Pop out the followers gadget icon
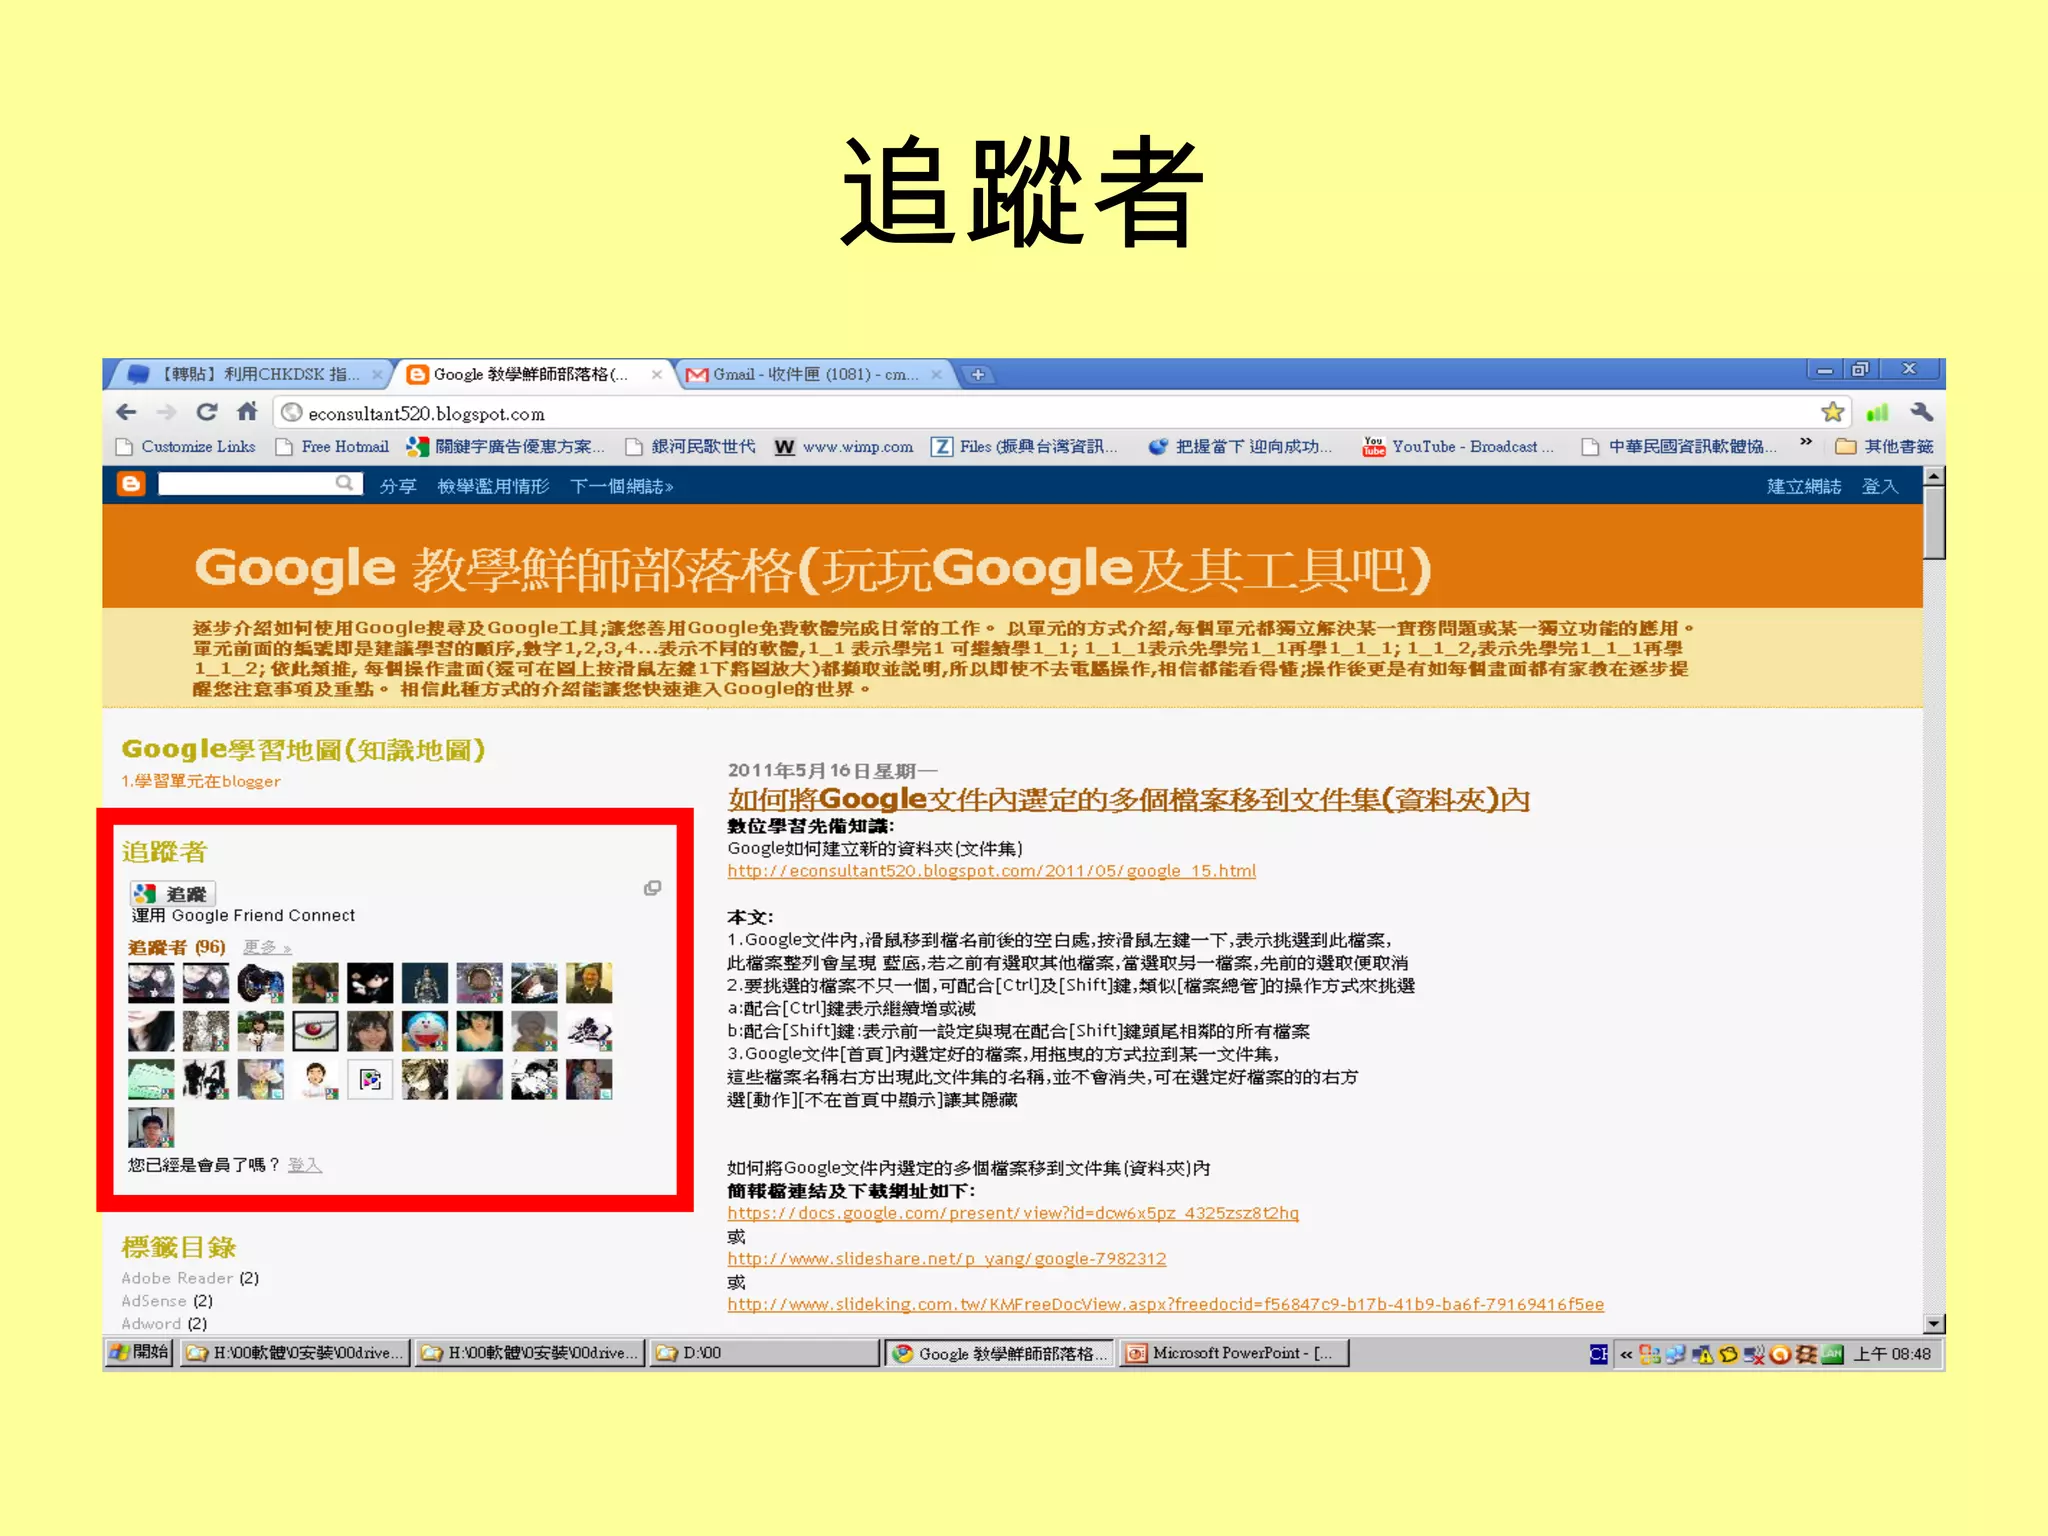The image size is (2048, 1536). [652, 888]
